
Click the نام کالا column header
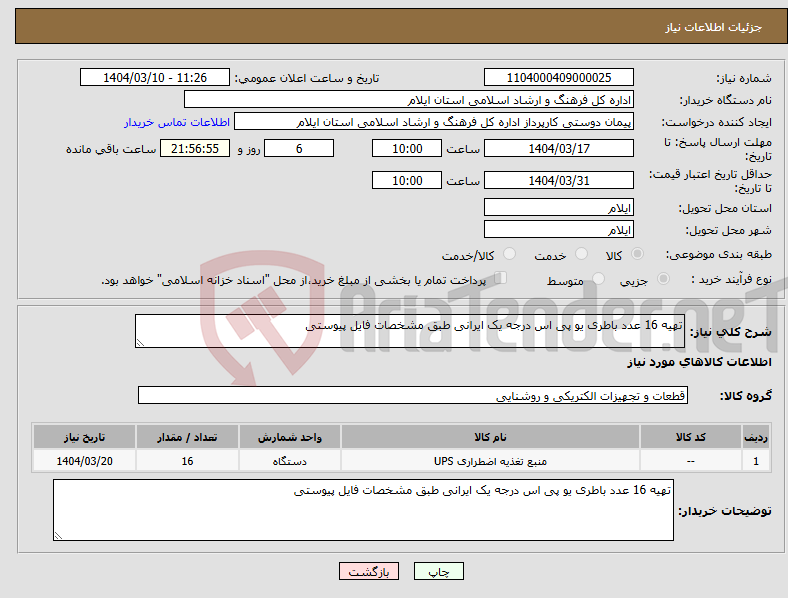tap(490, 437)
